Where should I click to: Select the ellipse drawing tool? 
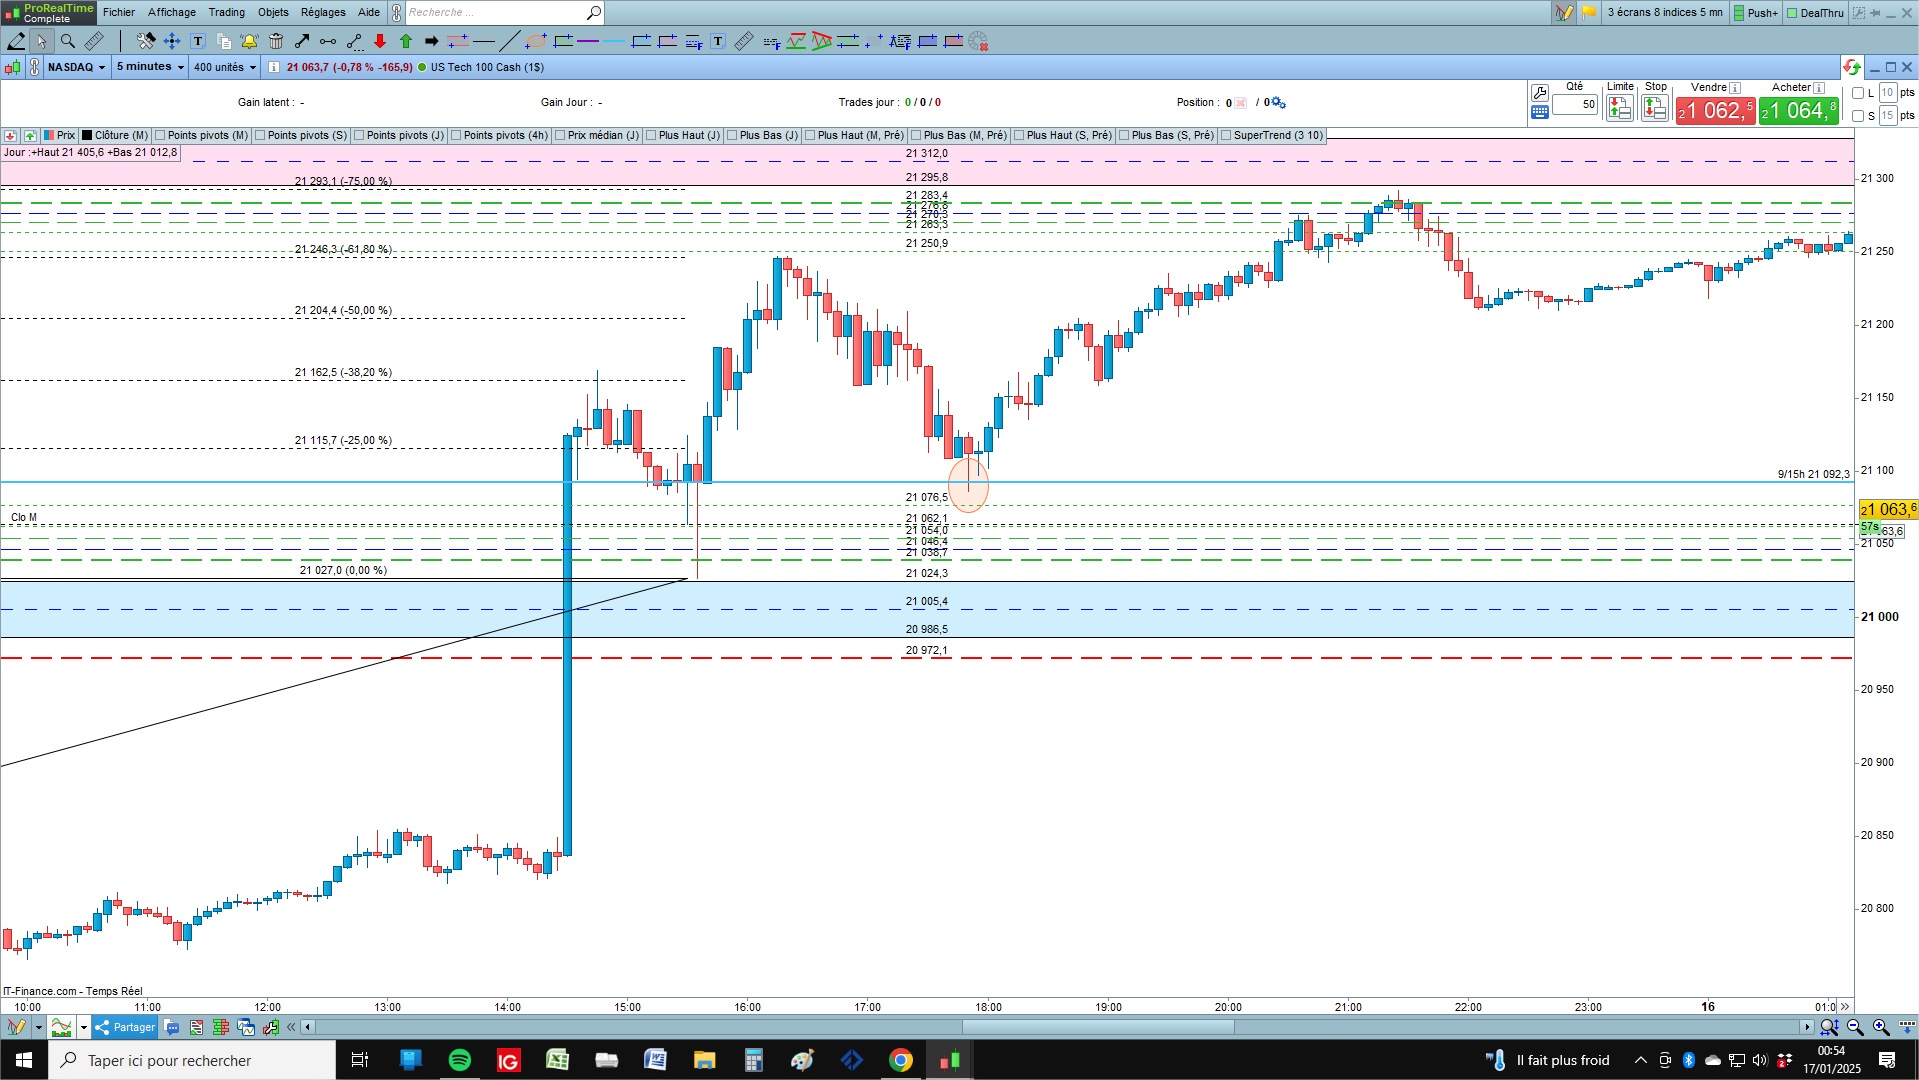click(x=536, y=41)
